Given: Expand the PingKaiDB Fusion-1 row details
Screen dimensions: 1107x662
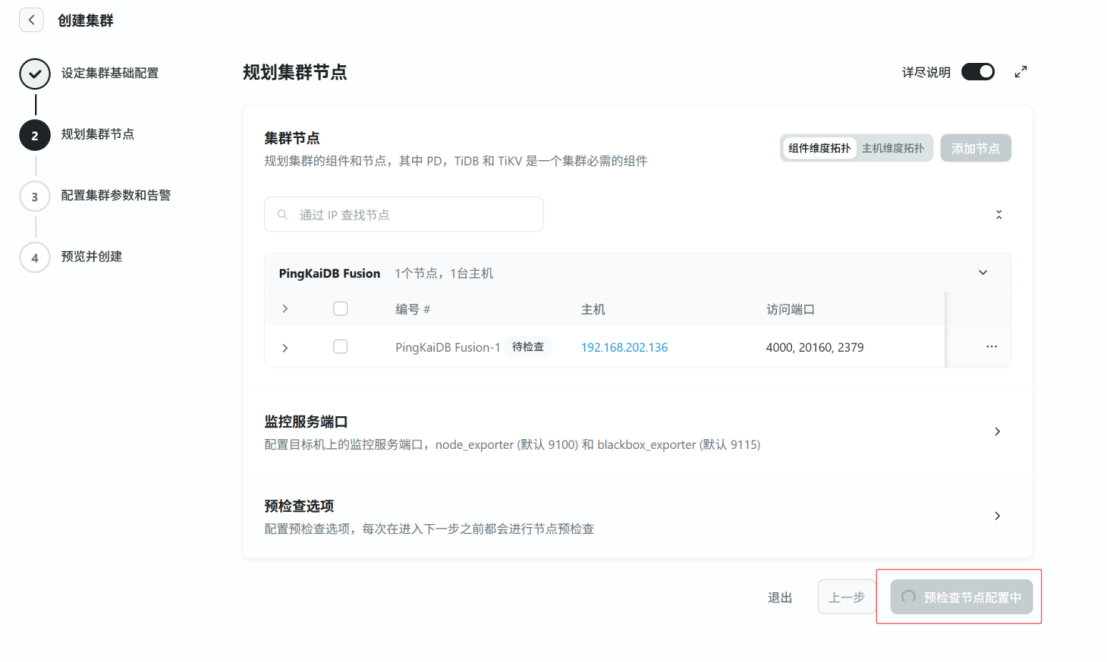Looking at the screenshot, I should pos(285,348).
